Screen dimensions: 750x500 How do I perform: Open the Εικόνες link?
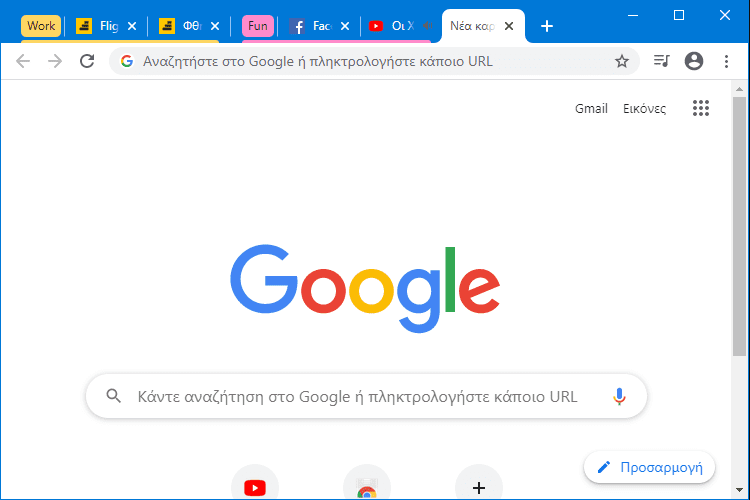(x=644, y=109)
